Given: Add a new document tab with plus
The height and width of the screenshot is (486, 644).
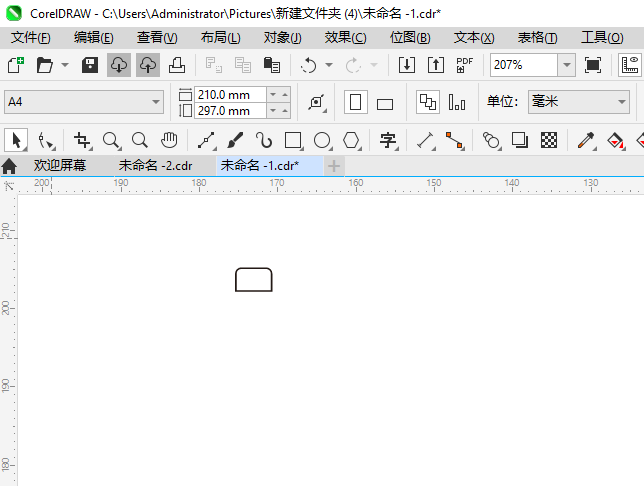Looking at the screenshot, I should tap(334, 166).
